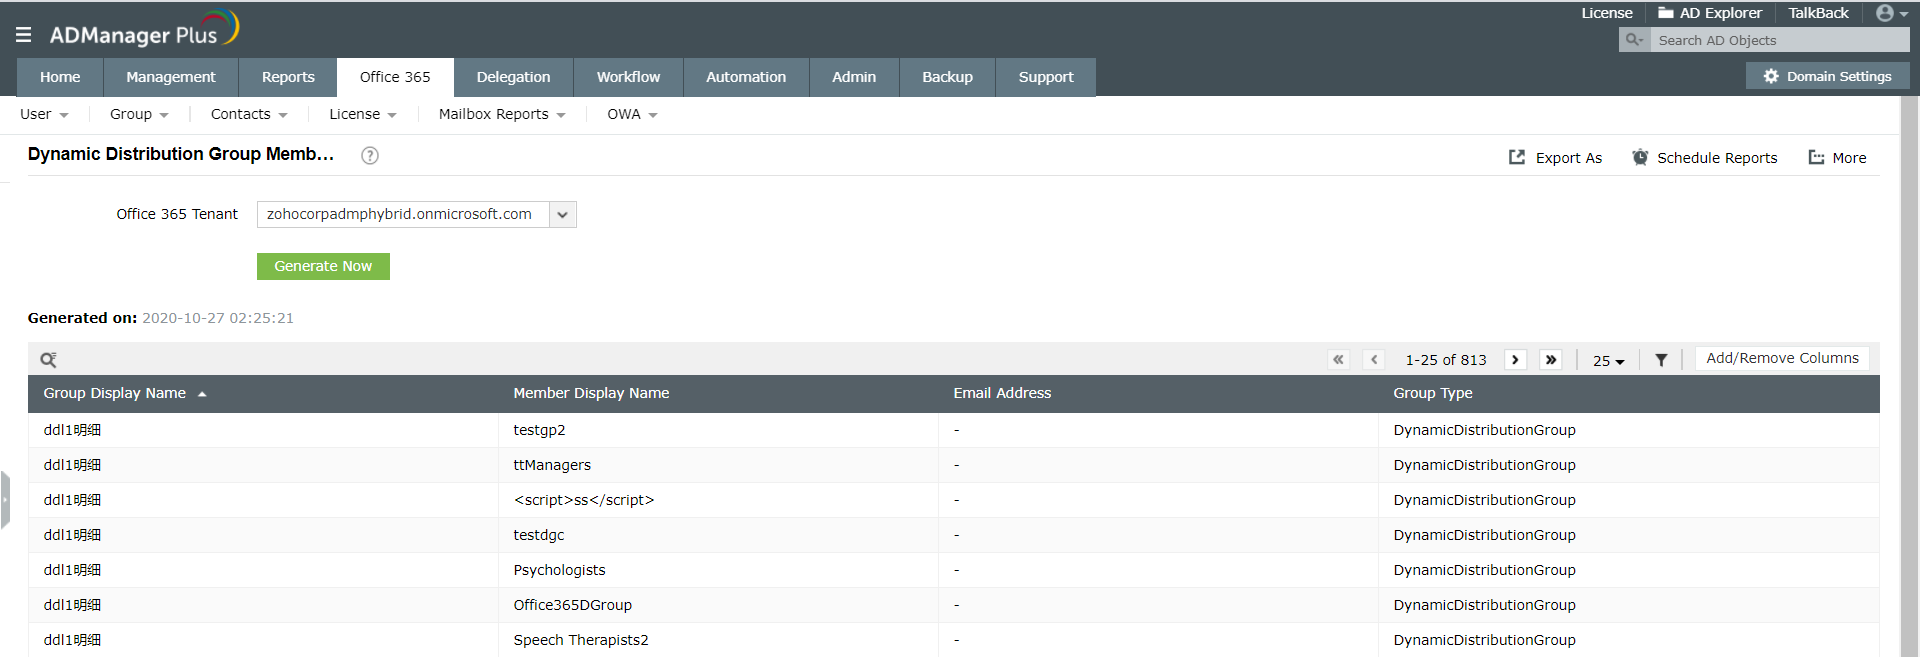Click the Group Type column header
Viewport: 1920px width, 657px height.
click(x=1433, y=393)
